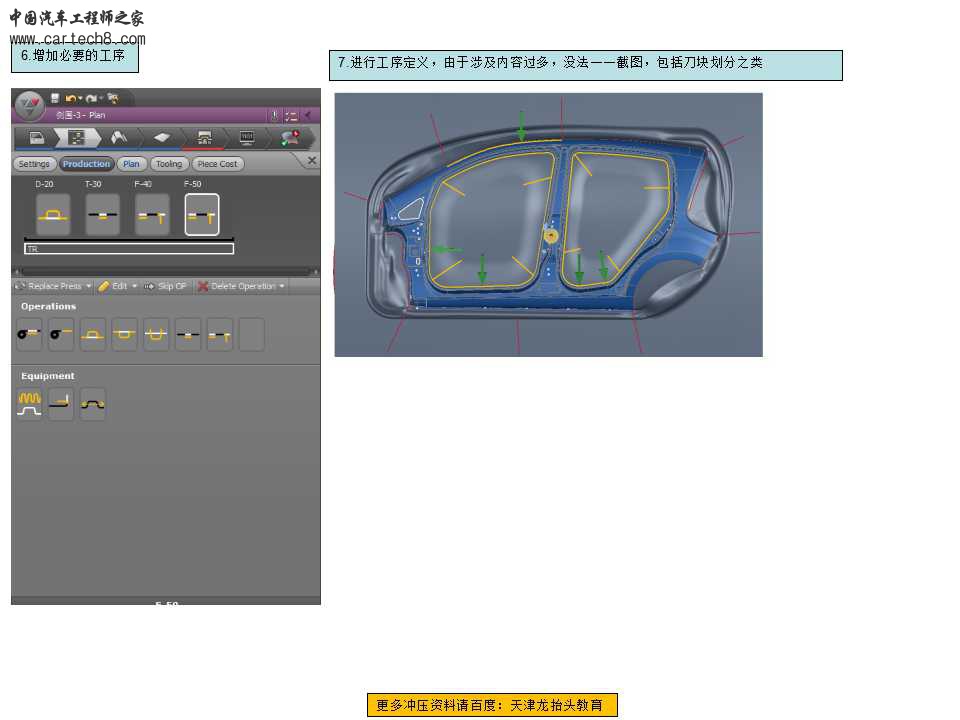Add the fifth operation icon under Operations

coord(156,334)
